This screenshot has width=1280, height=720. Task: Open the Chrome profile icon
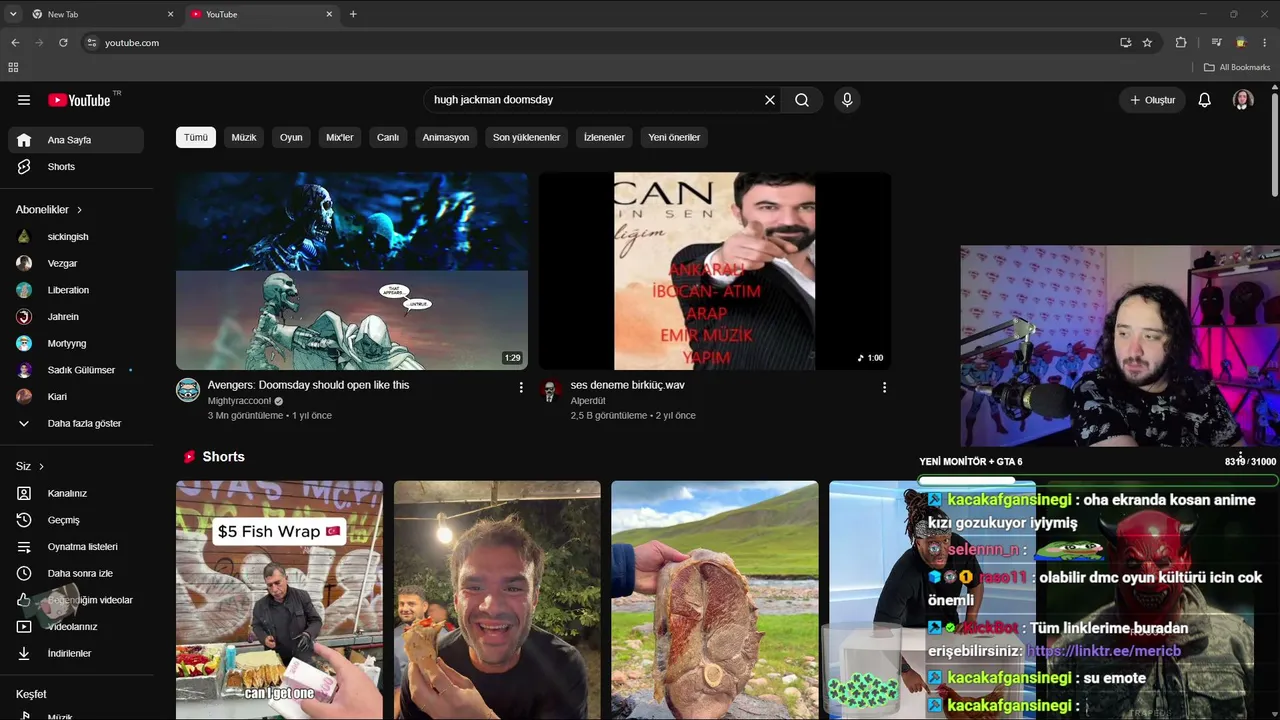pos(1241,43)
